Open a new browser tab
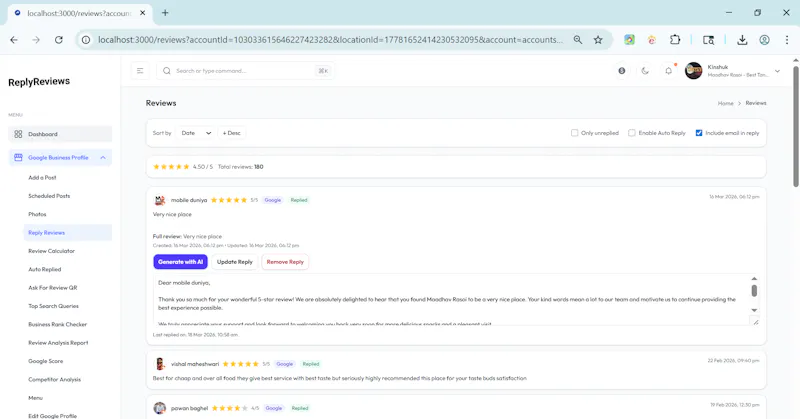The width and height of the screenshot is (800, 419). coord(165,13)
